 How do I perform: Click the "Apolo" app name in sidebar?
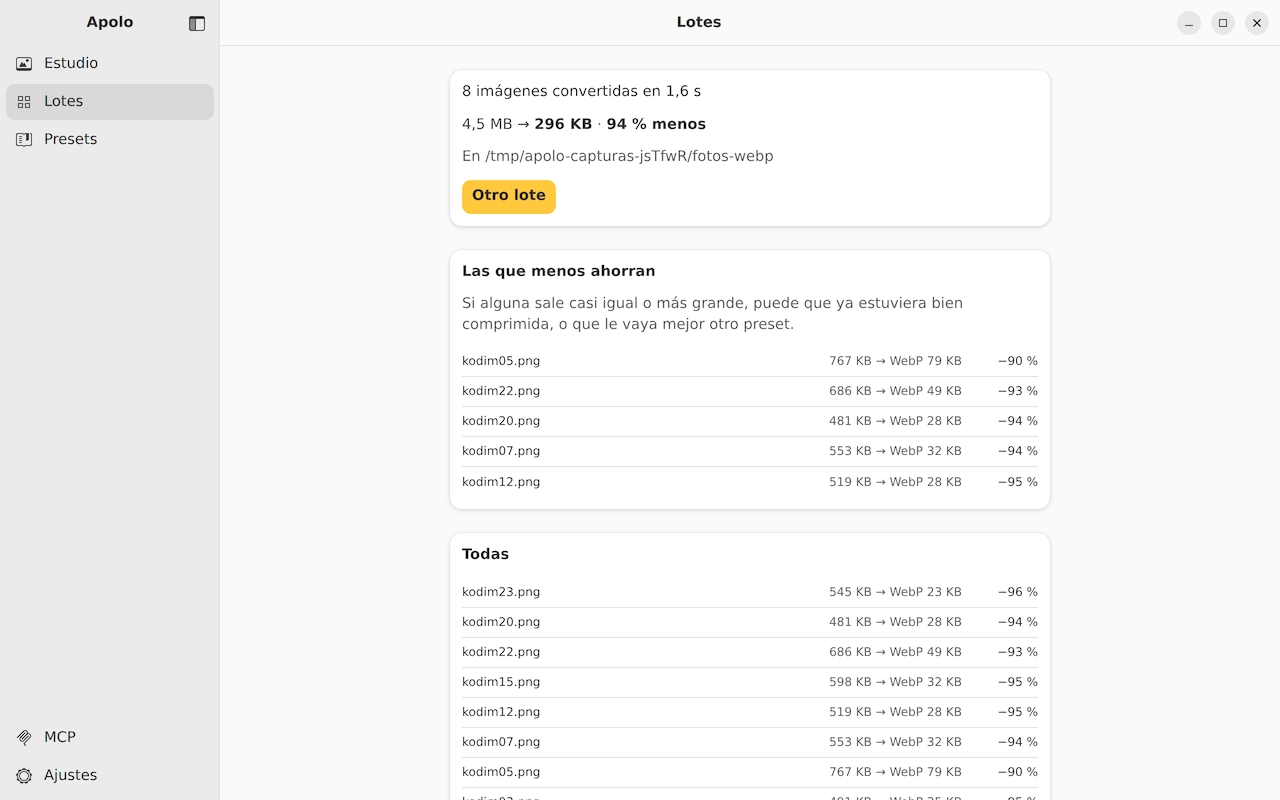pos(110,22)
